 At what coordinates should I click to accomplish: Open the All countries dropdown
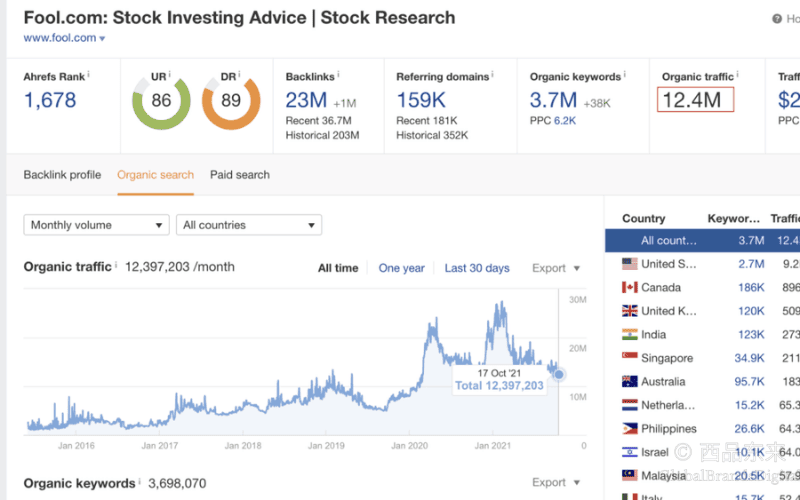pyautogui.click(x=249, y=225)
